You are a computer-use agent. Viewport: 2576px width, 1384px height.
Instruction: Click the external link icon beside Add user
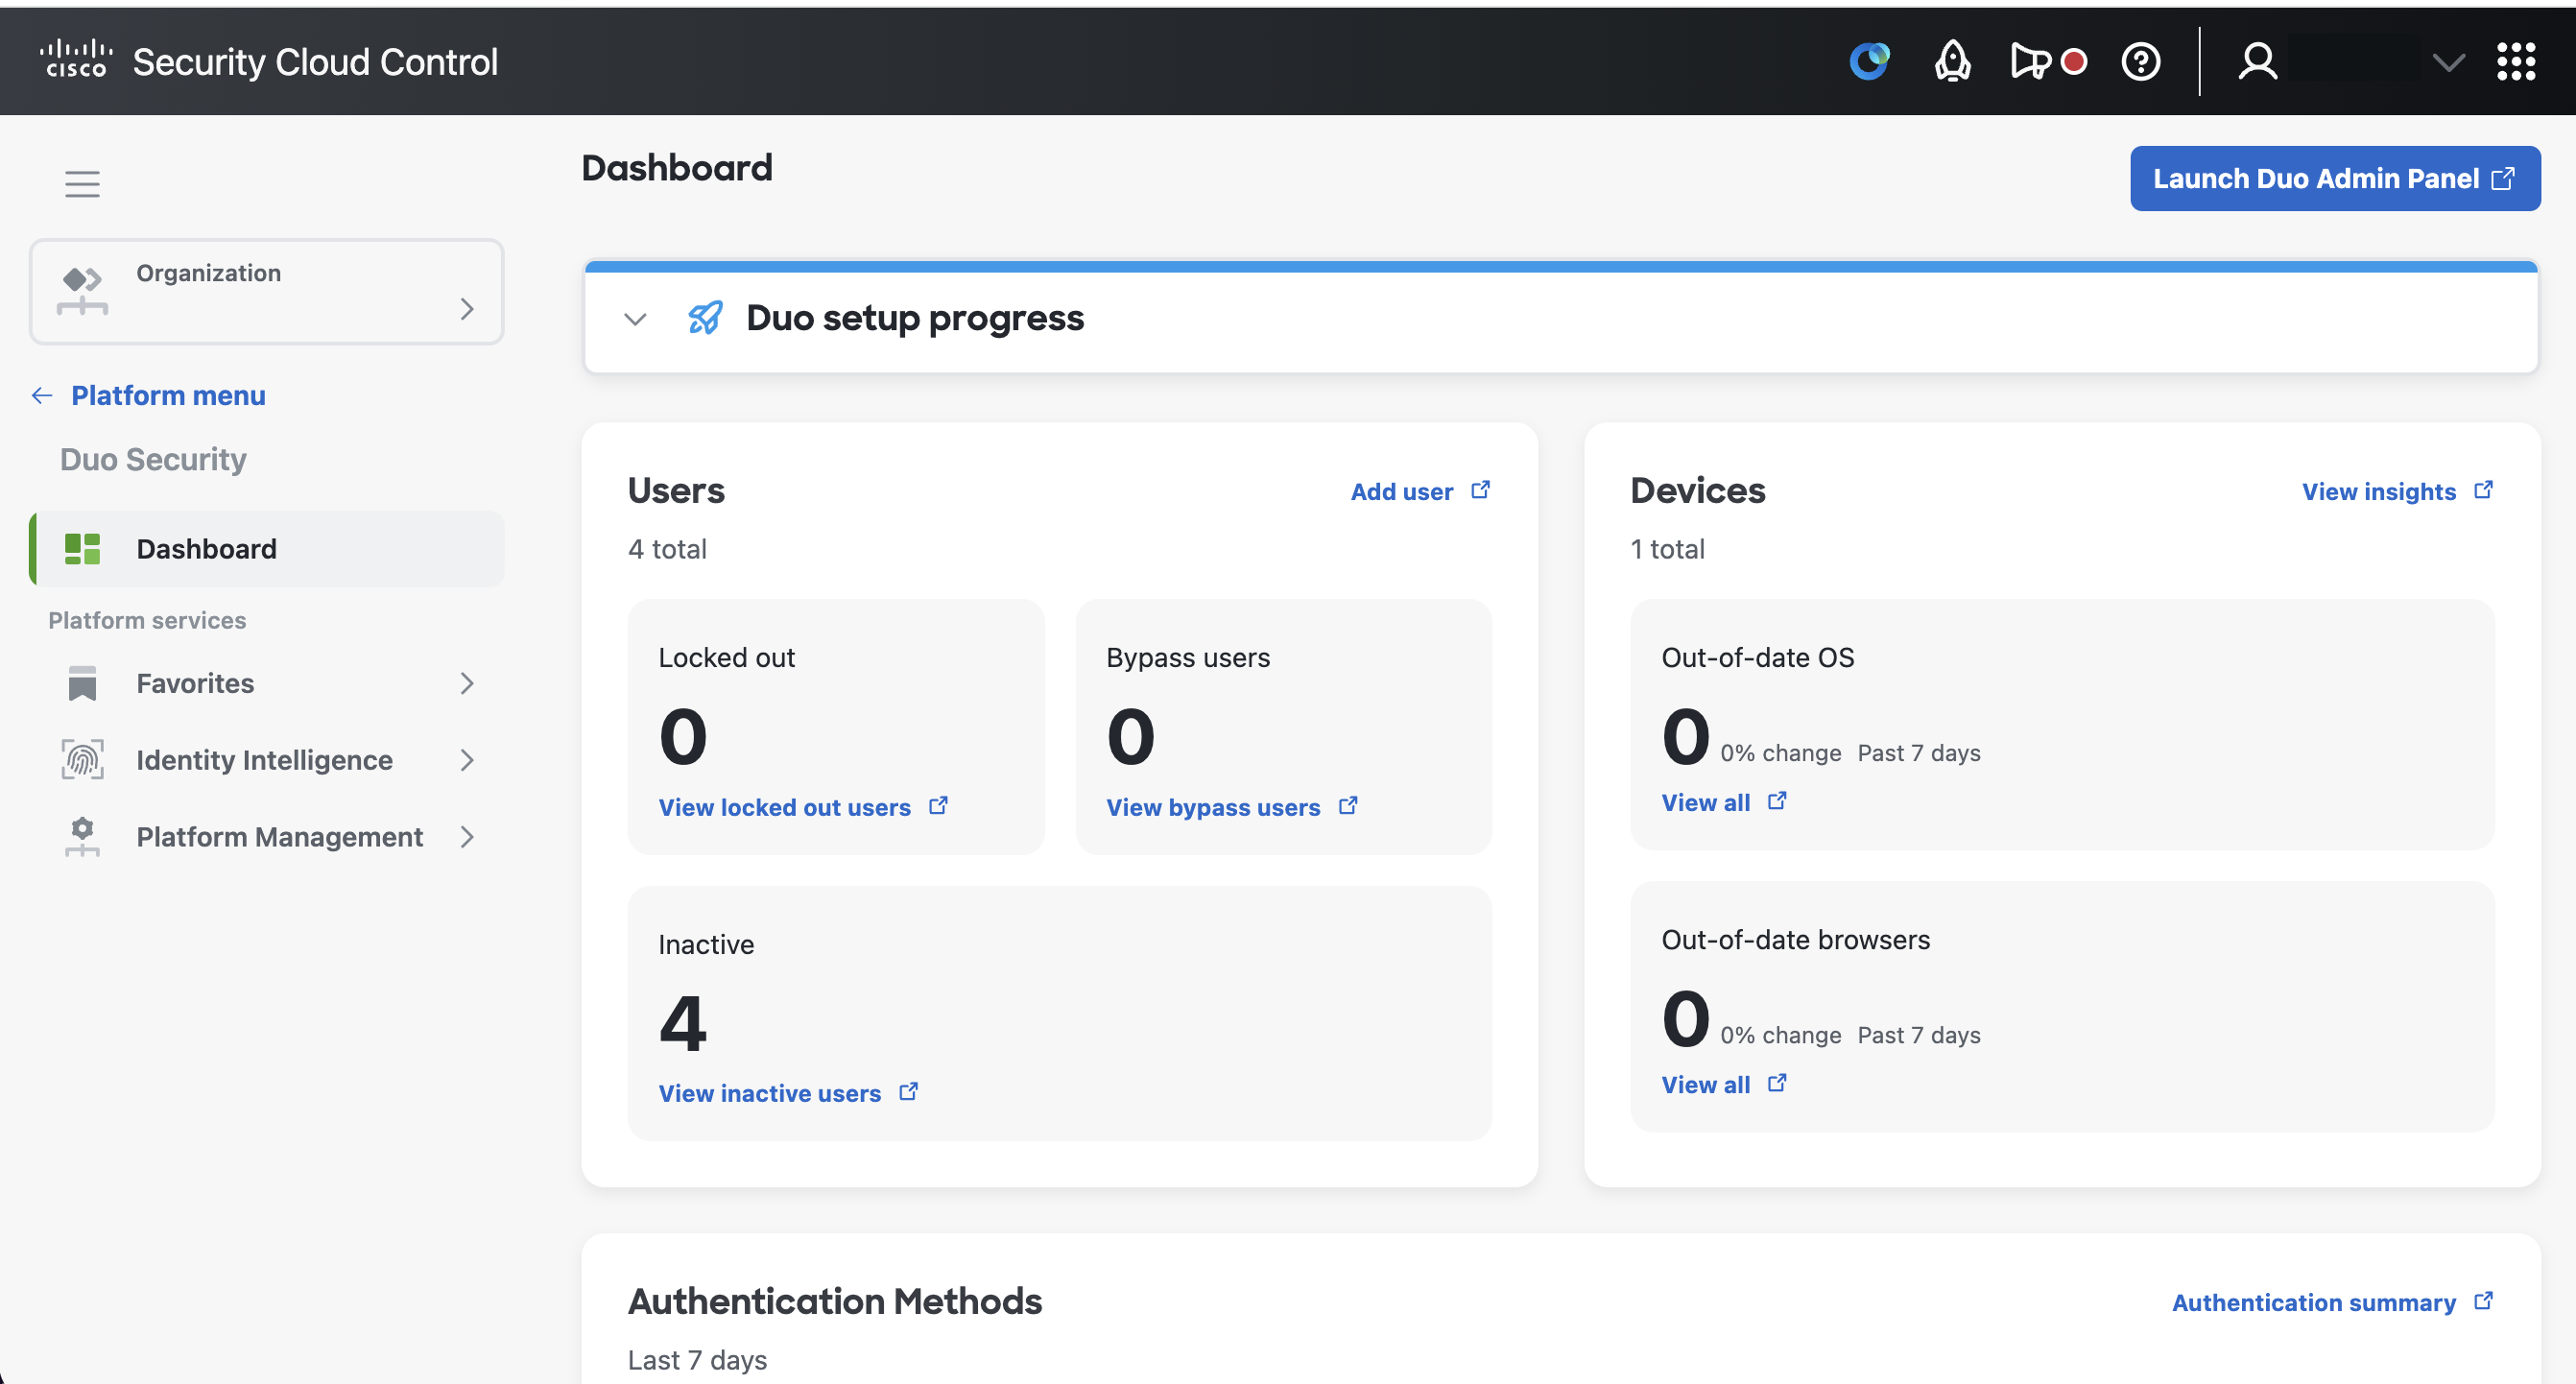coord(1481,490)
